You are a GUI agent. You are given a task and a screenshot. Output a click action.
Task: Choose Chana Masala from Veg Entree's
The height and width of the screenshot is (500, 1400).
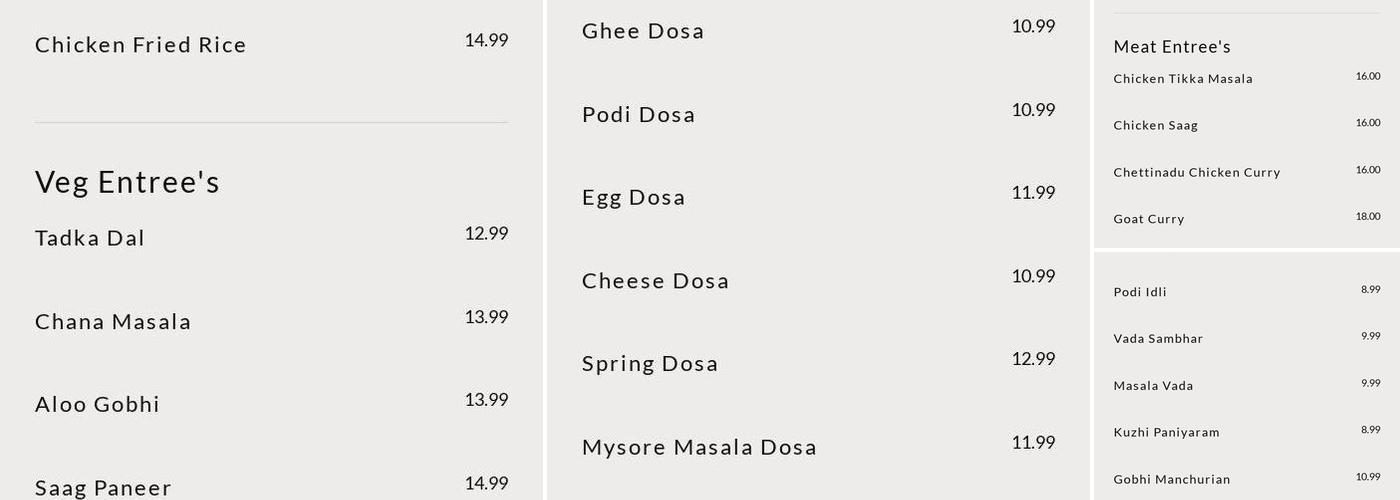pyautogui.click(x=113, y=322)
